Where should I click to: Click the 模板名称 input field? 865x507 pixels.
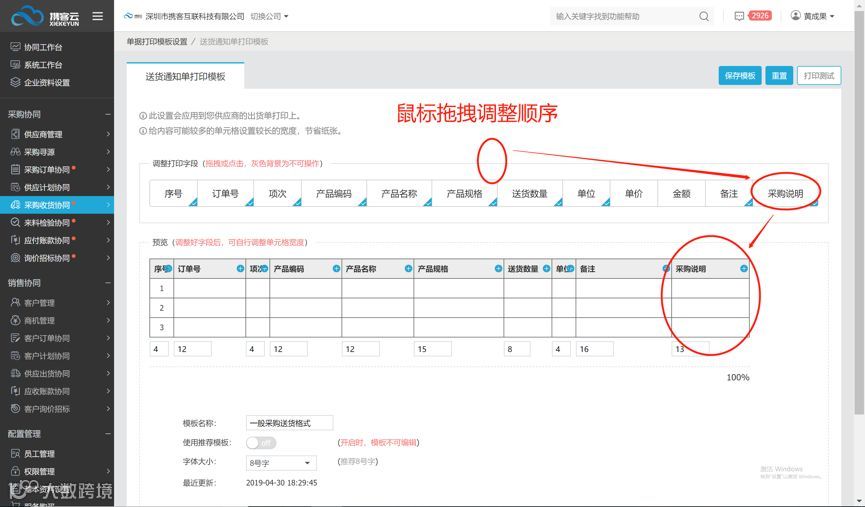point(289,423)
